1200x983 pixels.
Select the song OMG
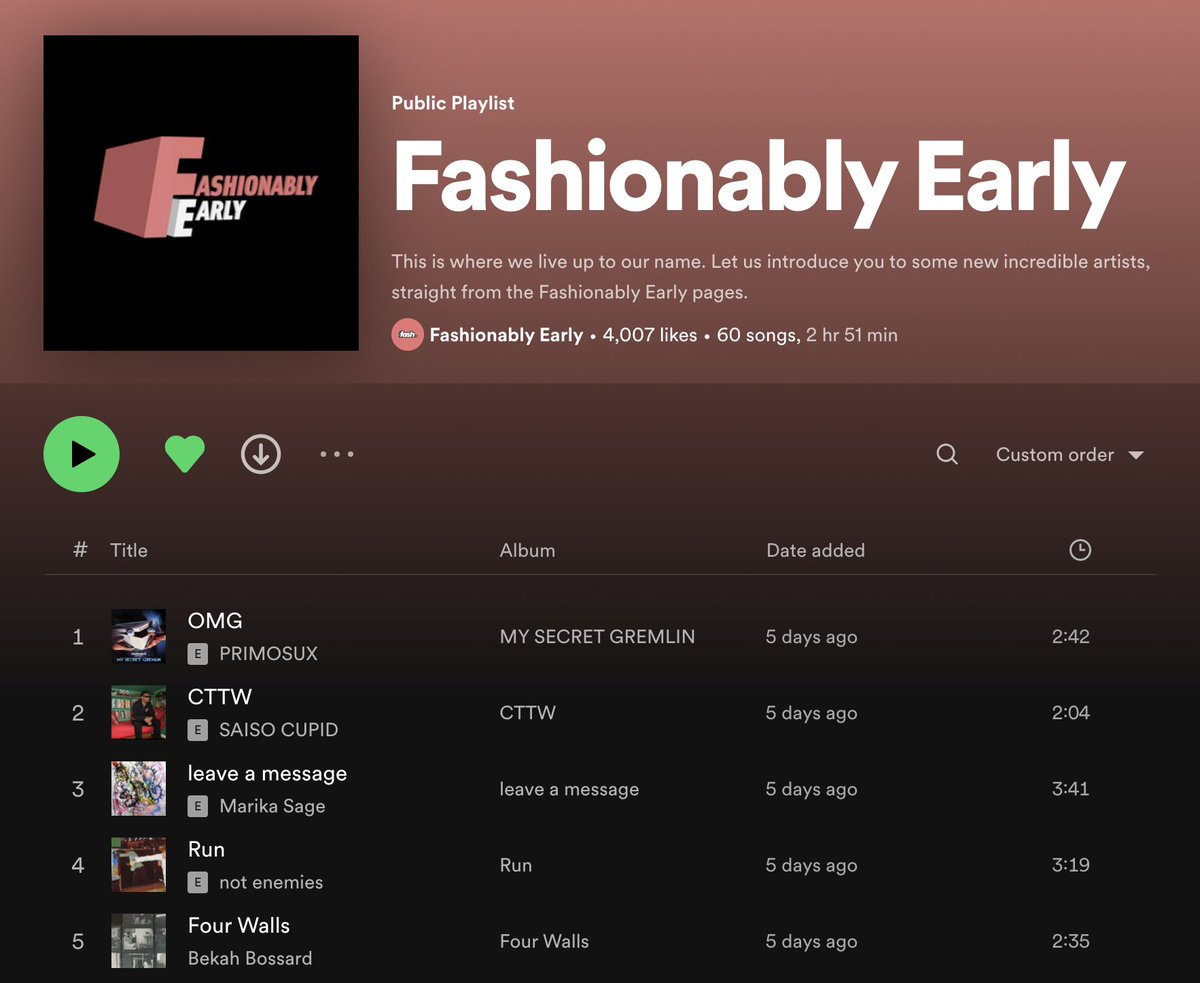click(215, 621)
